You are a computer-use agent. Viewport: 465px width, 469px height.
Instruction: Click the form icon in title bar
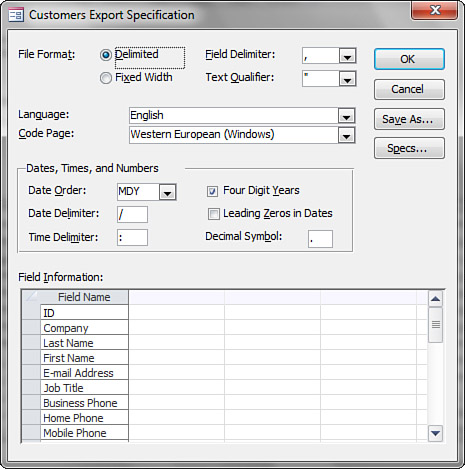click(x=16, y=15)
